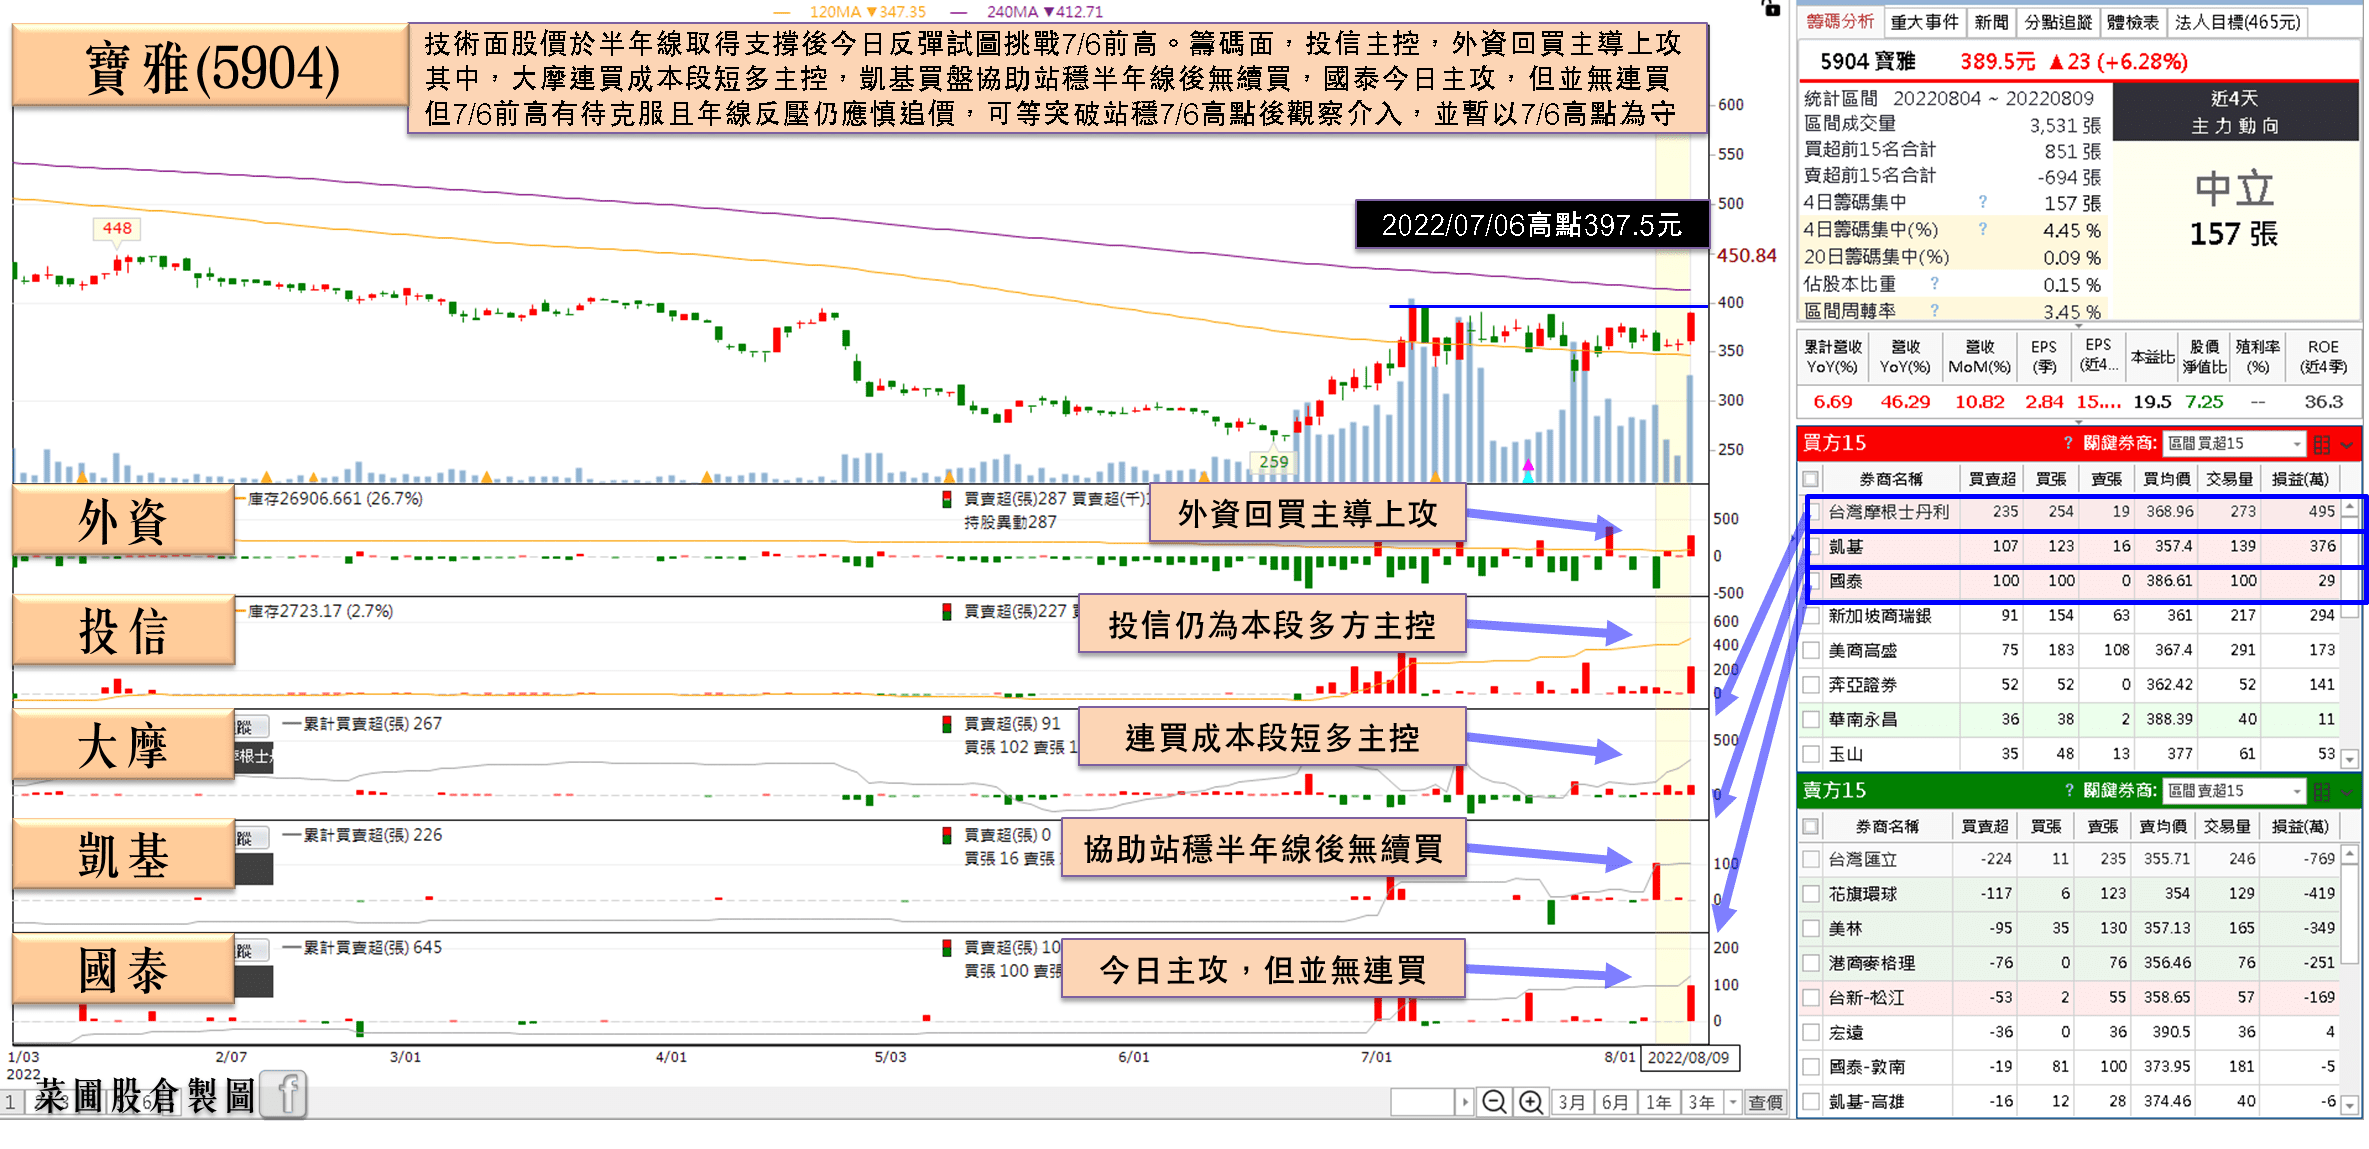Tick the checkbox for 新加坡商瑞銀
This screenshot has width=2369, height=1149.
click(x=1810, y=616)
